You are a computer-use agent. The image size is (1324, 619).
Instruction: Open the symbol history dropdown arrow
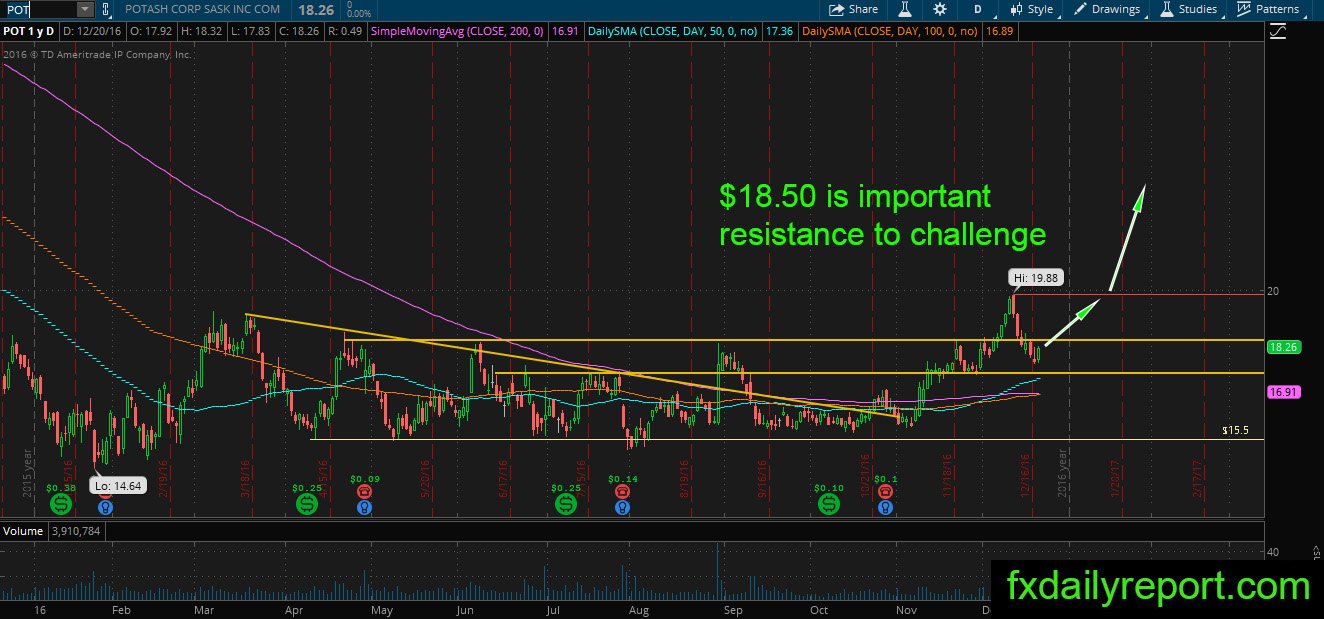[x=84, y=9]
